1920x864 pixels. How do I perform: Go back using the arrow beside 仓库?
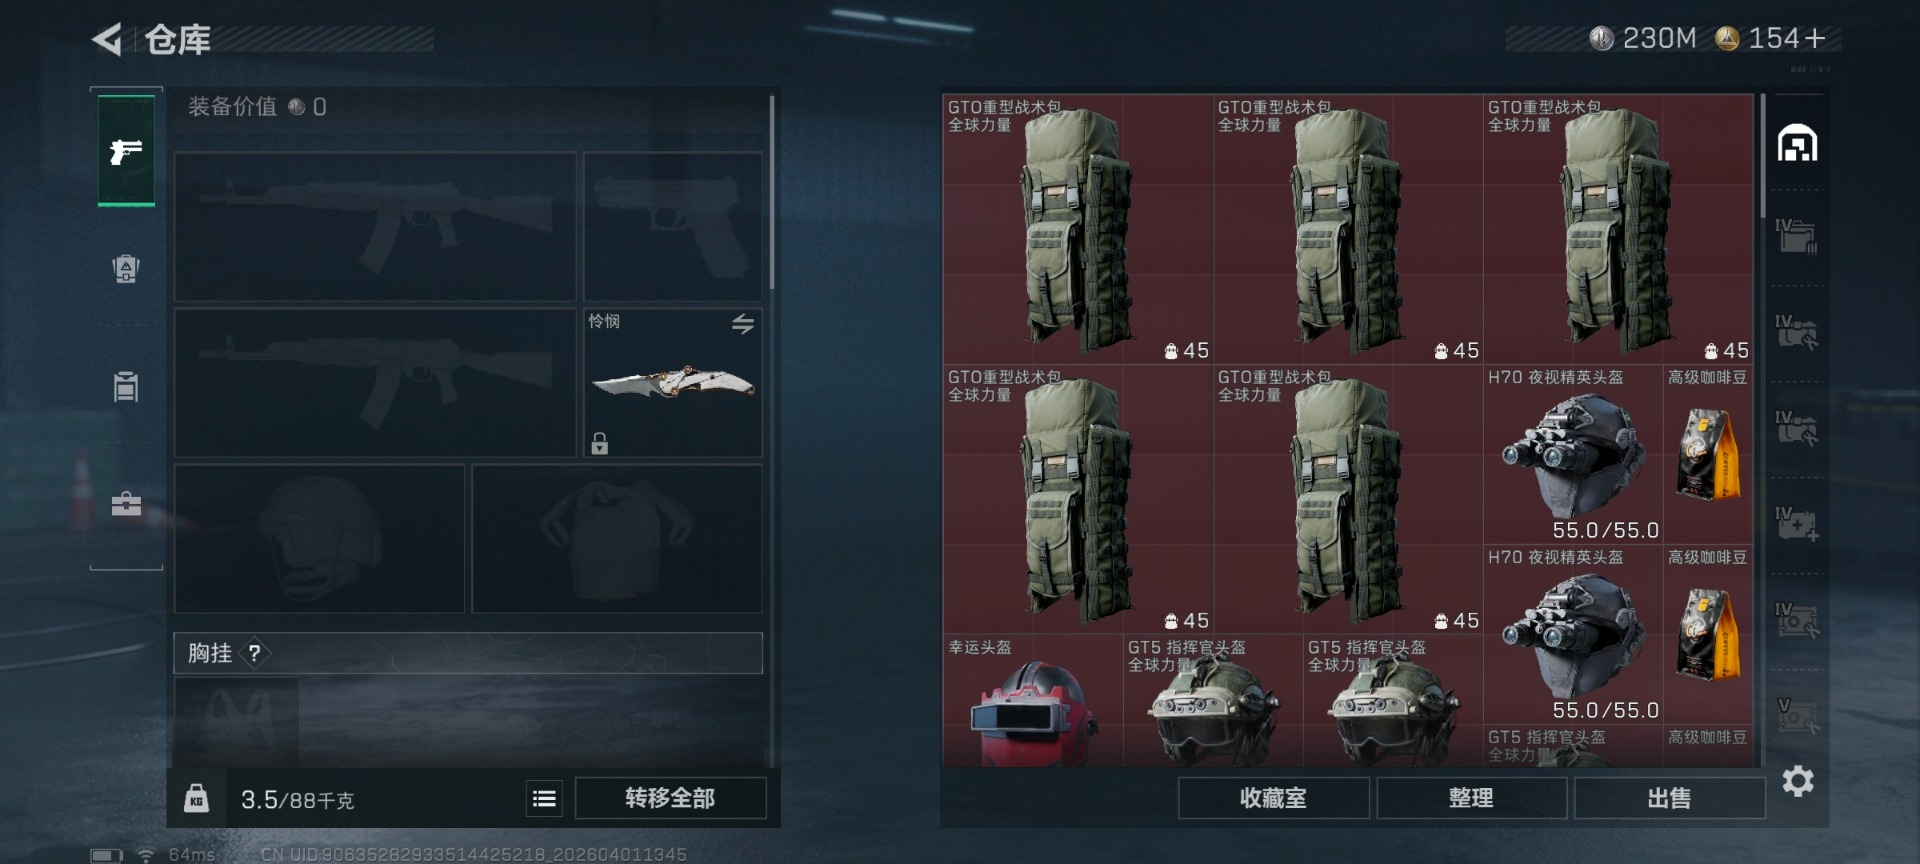click(x=107, y=40)
